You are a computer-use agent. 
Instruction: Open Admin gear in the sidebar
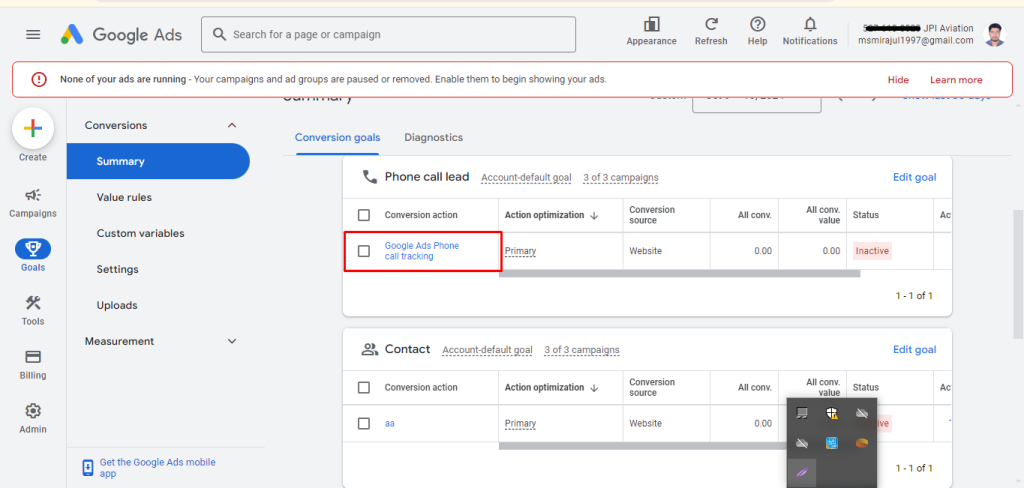(32, 418)
